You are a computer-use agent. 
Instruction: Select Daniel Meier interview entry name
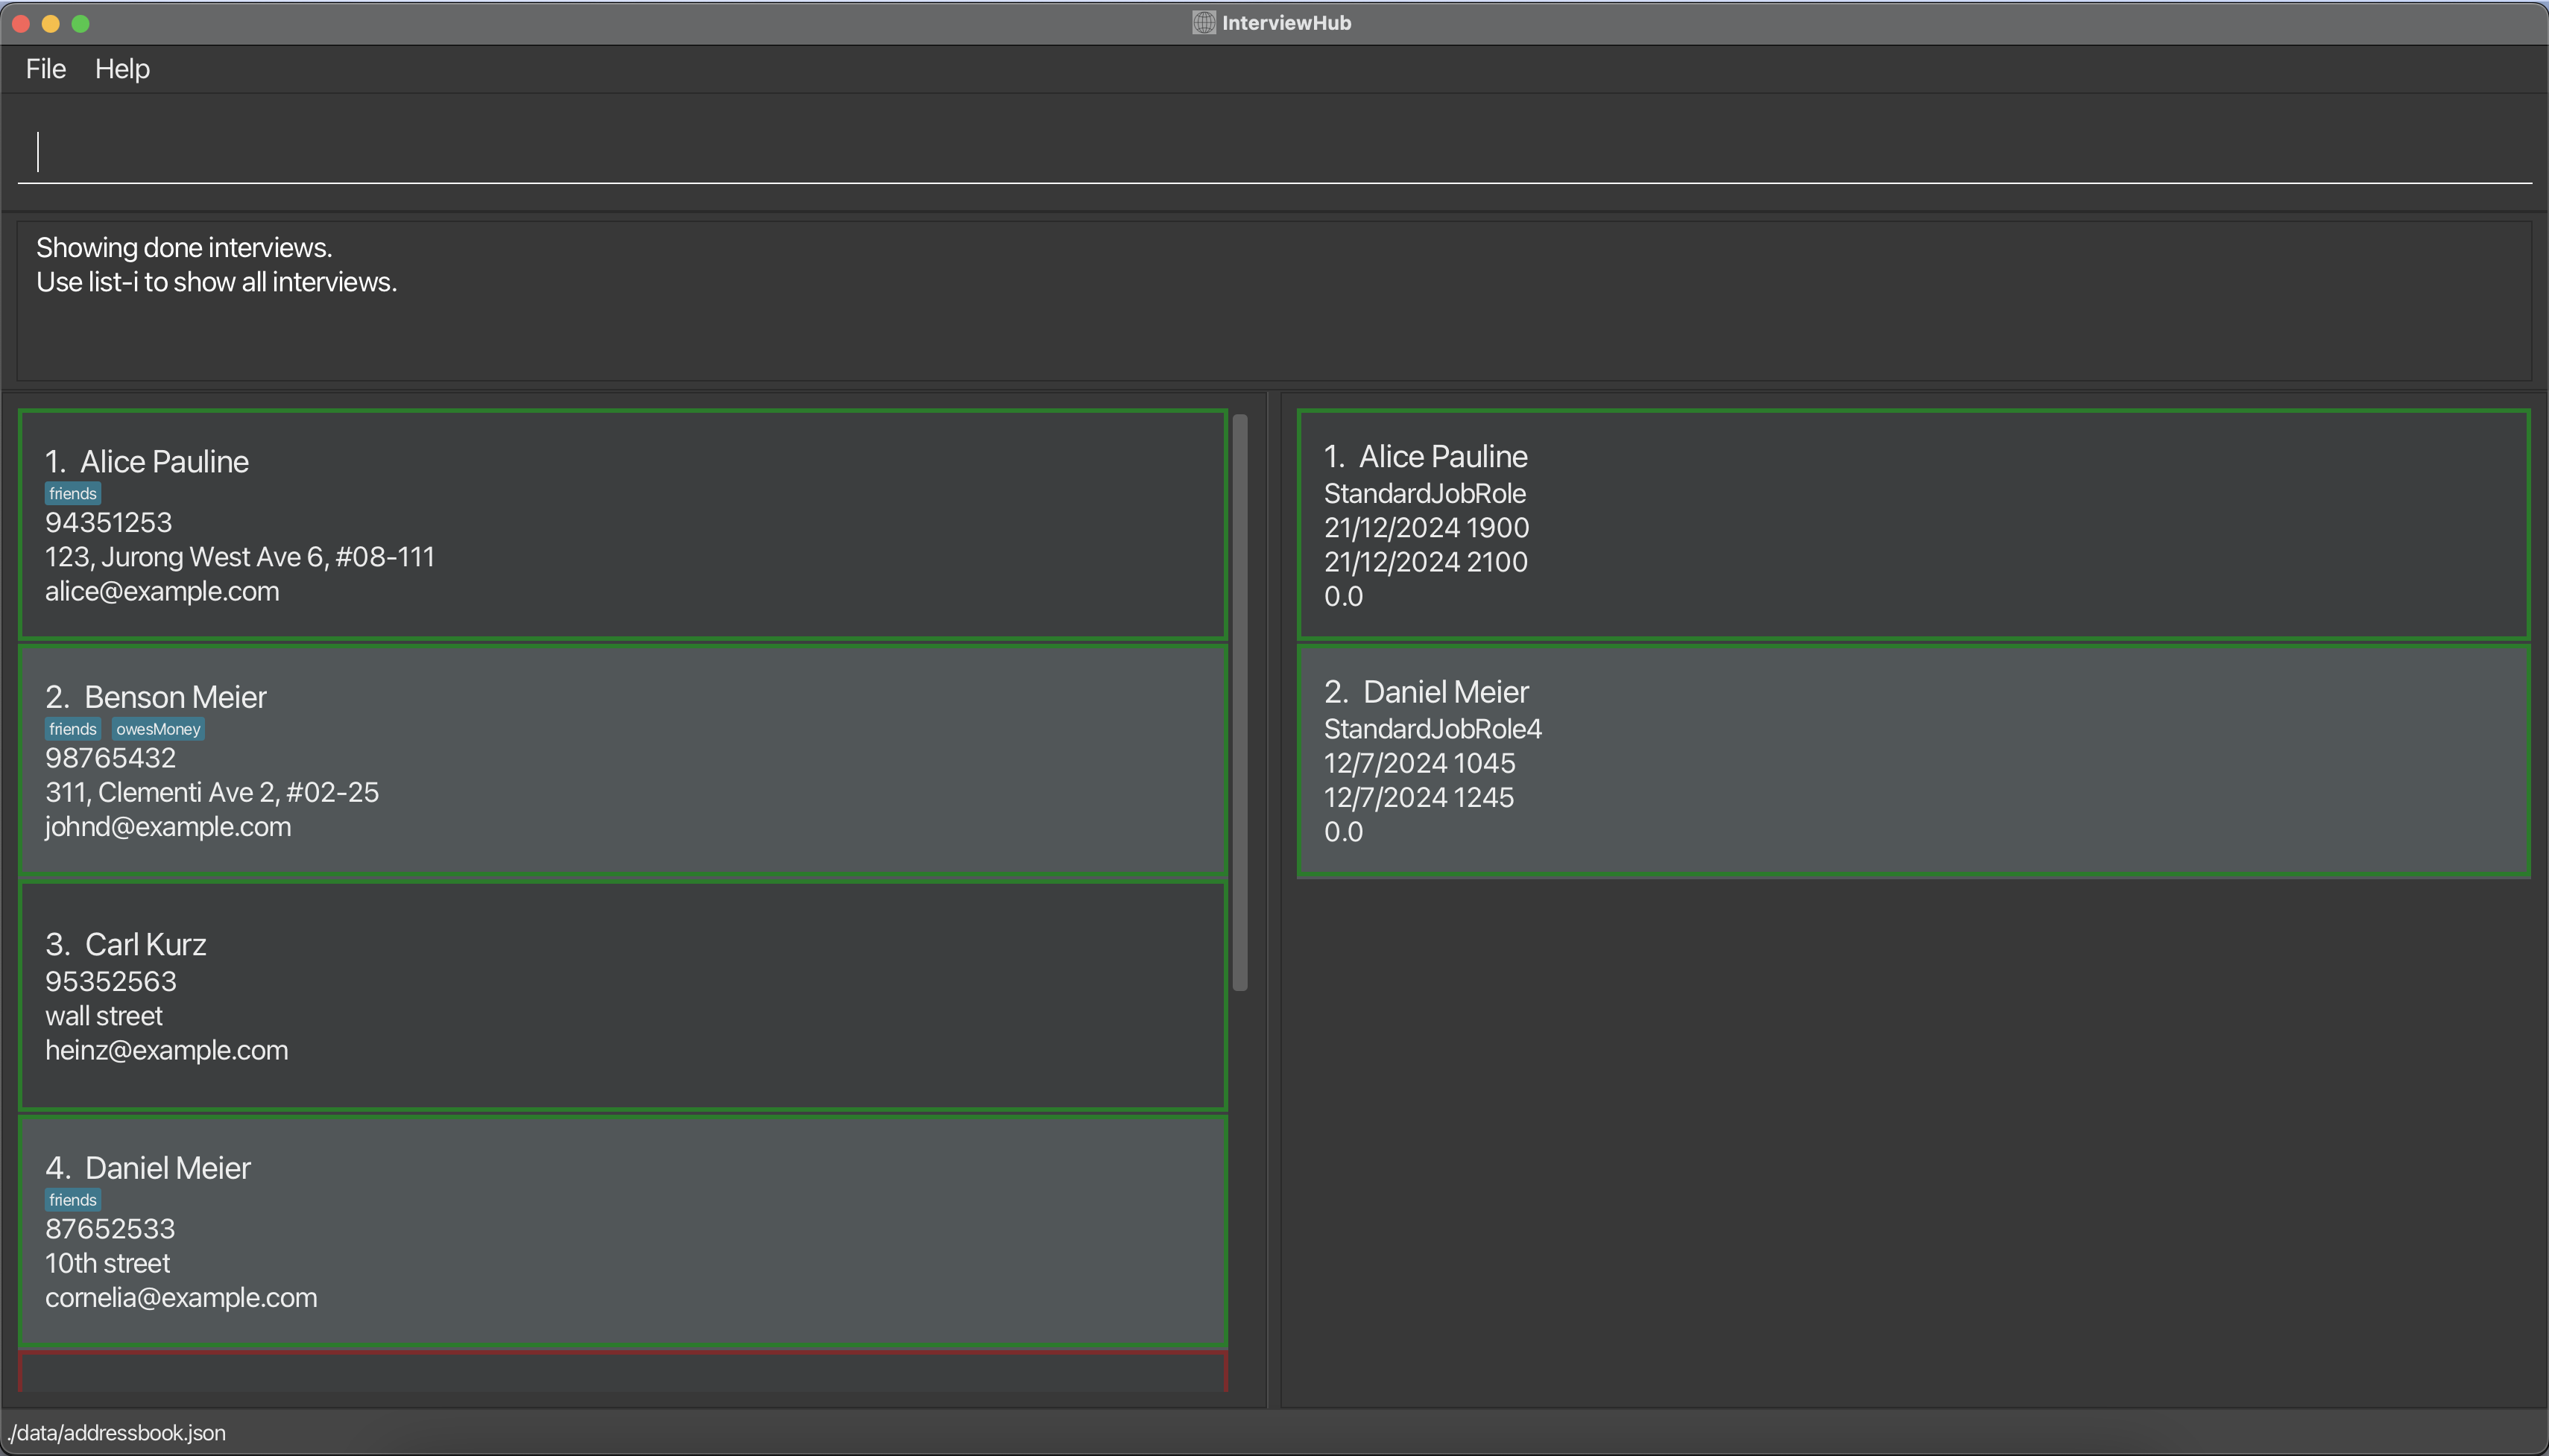pyautogui.click(x=1445, y=692)
